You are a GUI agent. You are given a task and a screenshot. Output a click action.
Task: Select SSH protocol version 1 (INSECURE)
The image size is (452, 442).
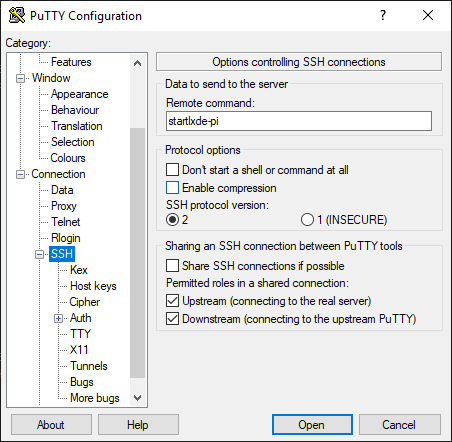click(x=307, y=220)
